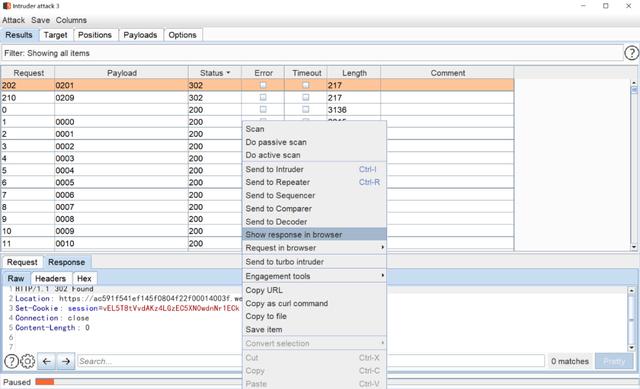Choose Copy URL from context menu
Screen dimensions: 640x389
[314, 290]
